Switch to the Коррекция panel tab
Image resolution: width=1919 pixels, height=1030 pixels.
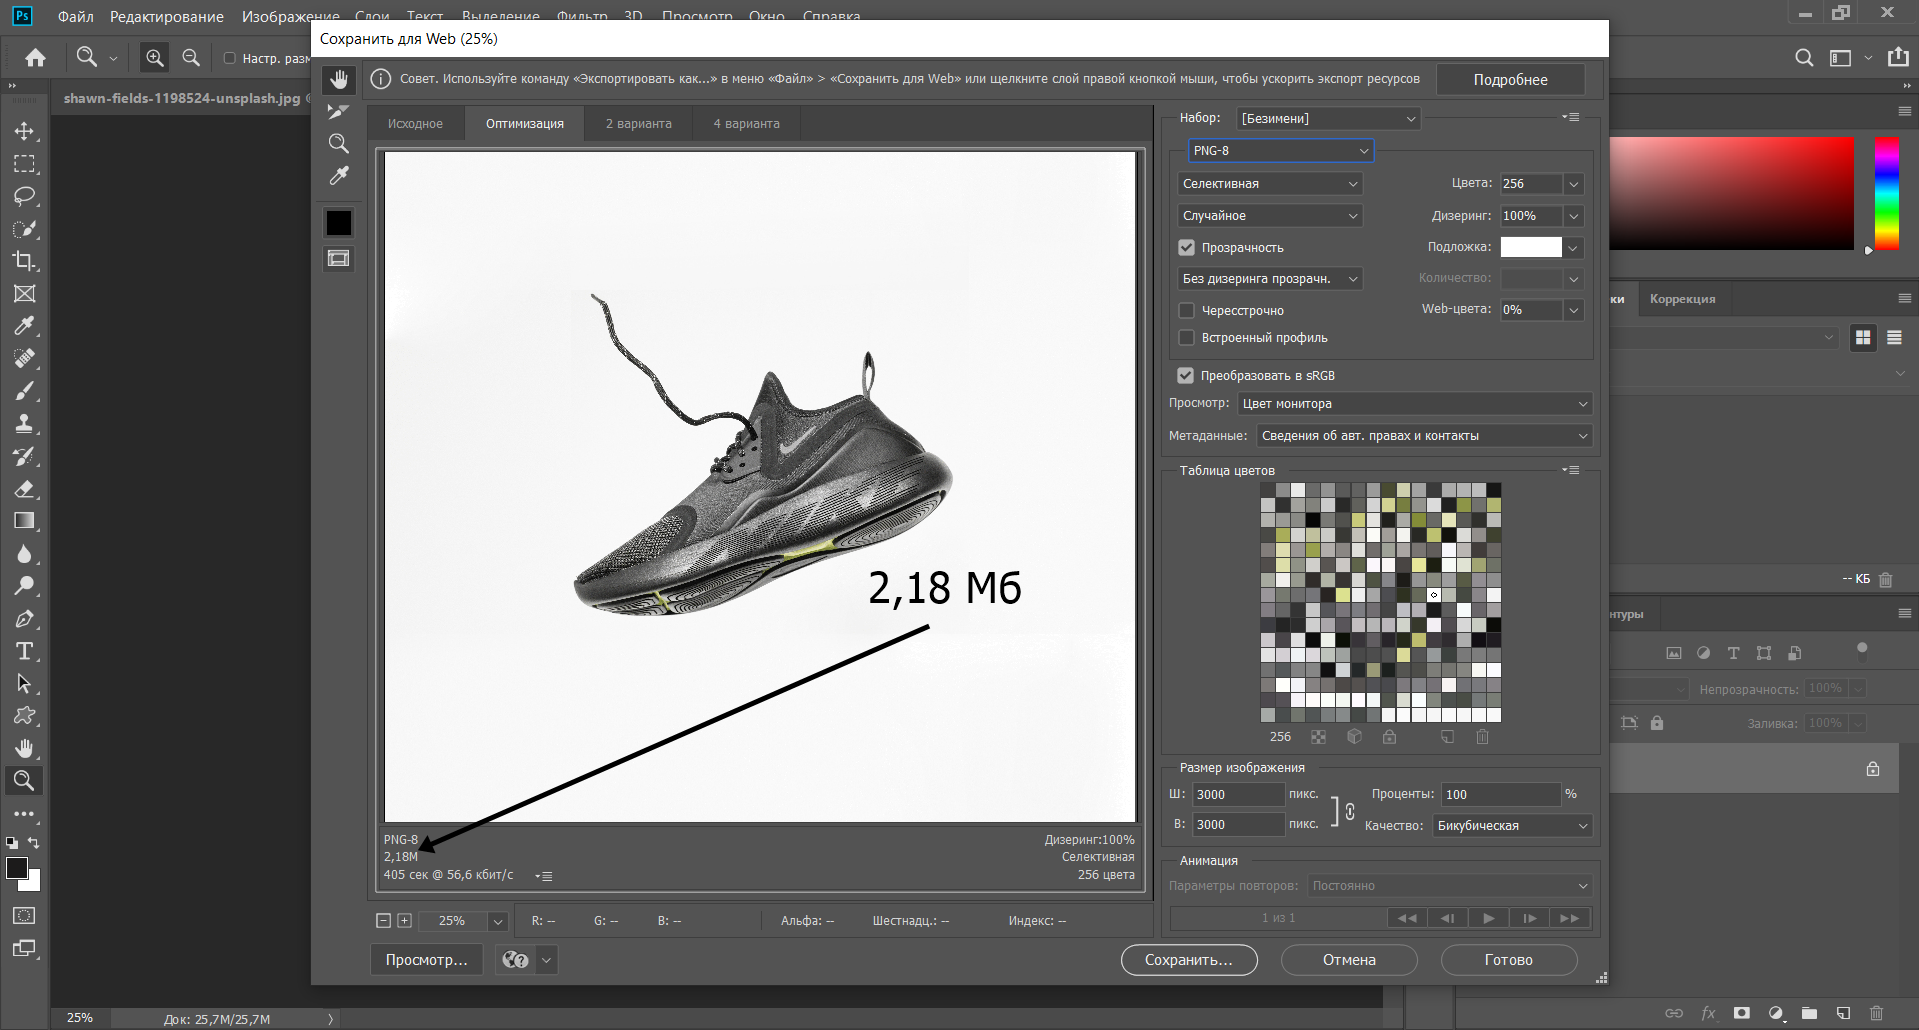click(x=1682, y=299)
